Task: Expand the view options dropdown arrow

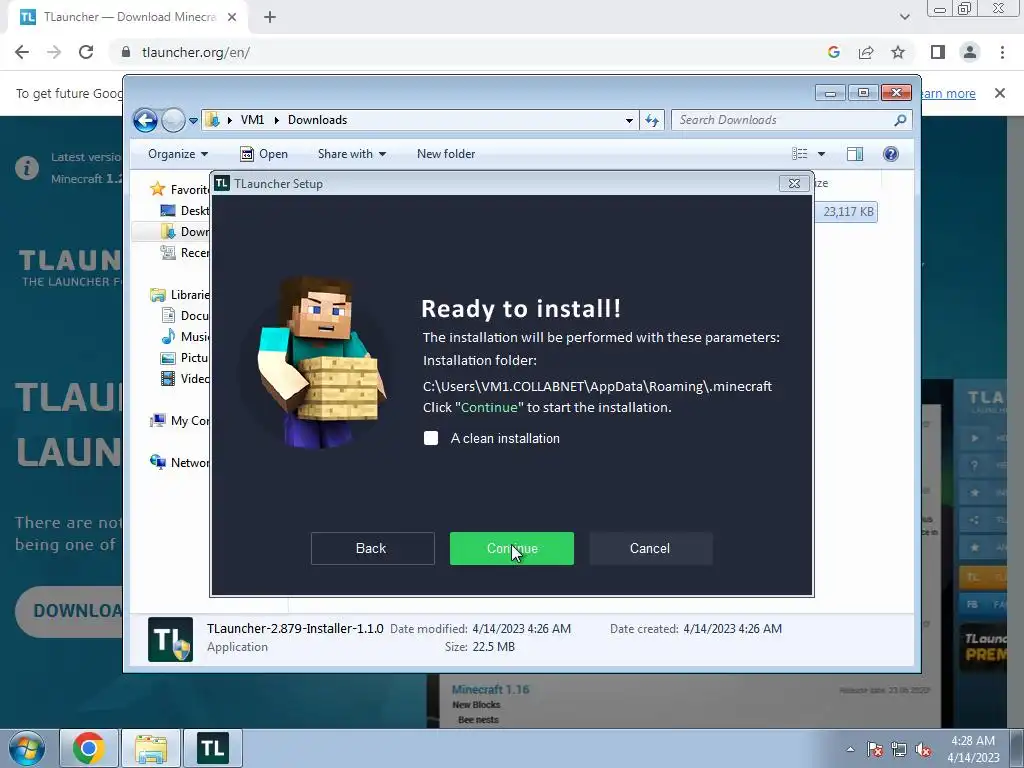Action: point(822,154)
